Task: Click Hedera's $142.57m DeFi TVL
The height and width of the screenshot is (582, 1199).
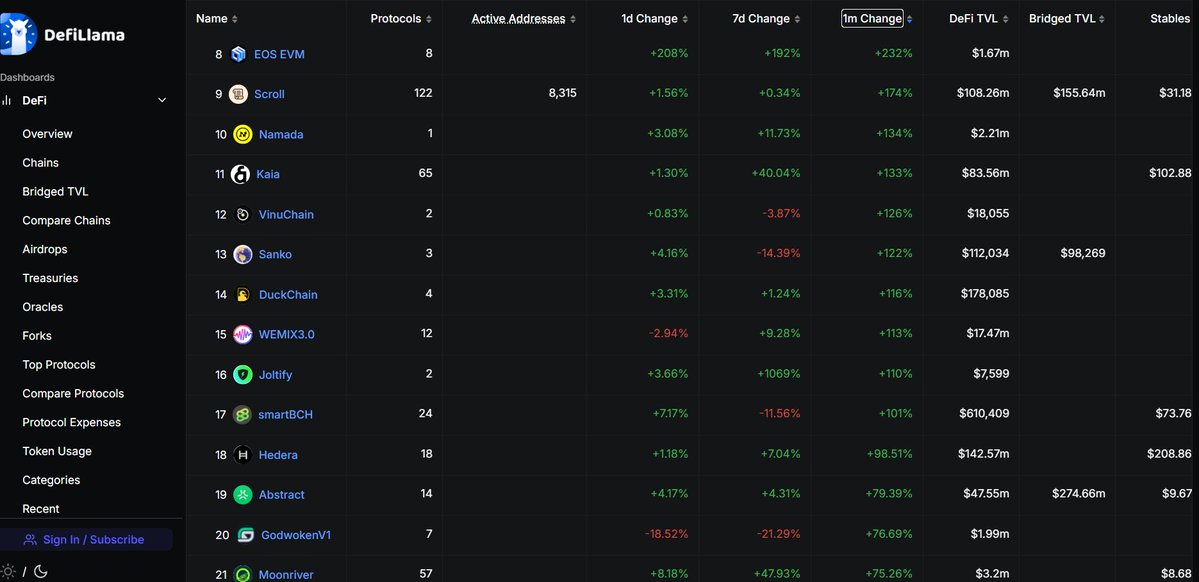Action: (983, 454)
